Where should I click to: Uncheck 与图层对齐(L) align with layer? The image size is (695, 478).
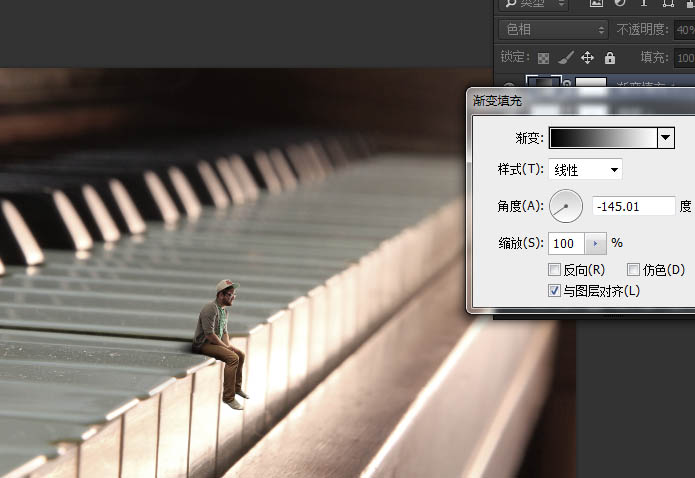[x=555, y=291]
